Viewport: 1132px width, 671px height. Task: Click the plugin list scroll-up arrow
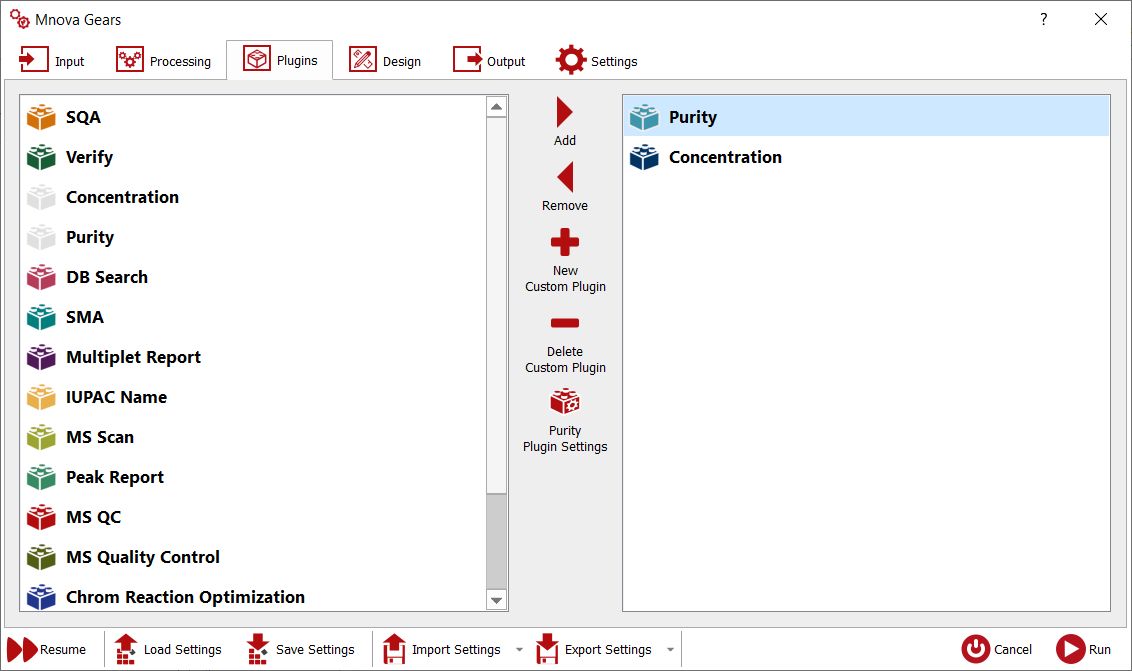tap(497, 107)
